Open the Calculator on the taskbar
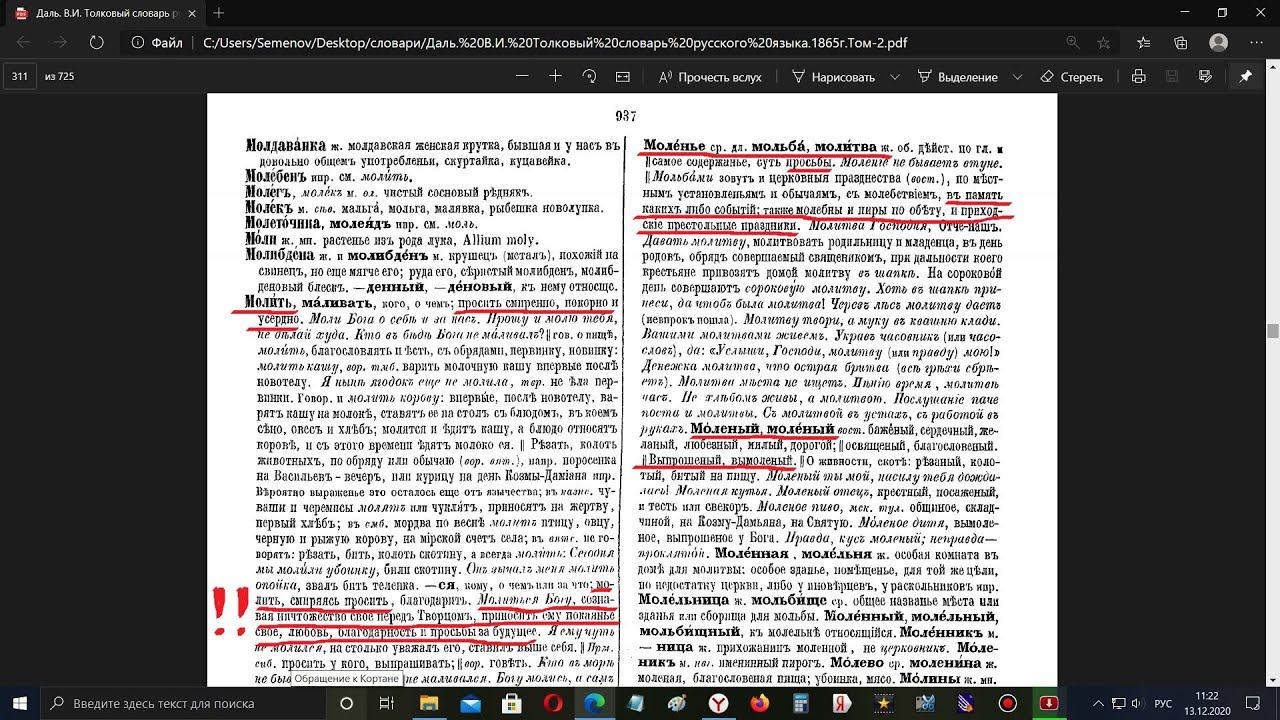The image size is (1280, 720). click(x=801, y=703)
